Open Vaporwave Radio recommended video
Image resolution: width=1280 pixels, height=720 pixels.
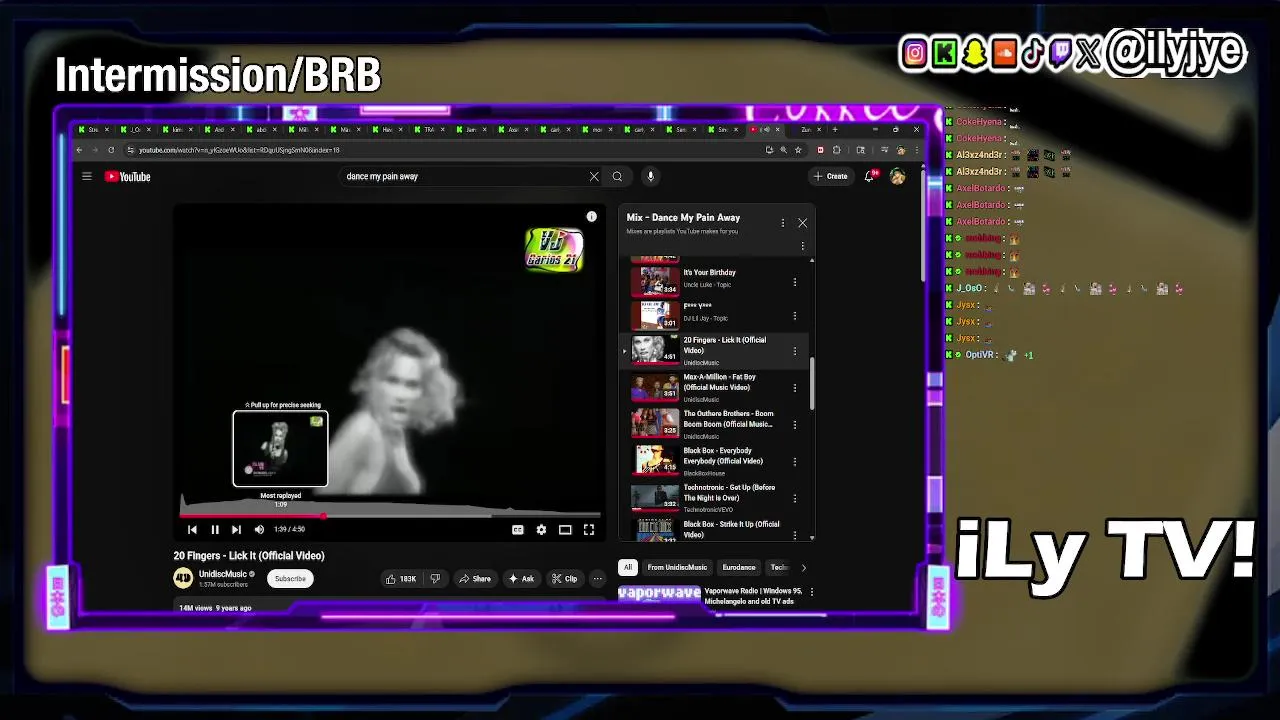click(711, 596)
